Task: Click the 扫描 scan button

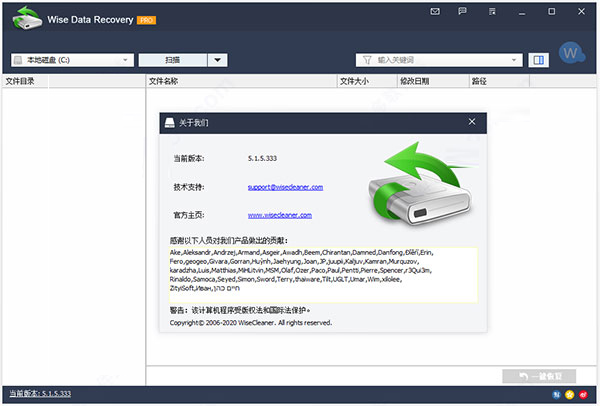Action: click(x=173, y=60)
